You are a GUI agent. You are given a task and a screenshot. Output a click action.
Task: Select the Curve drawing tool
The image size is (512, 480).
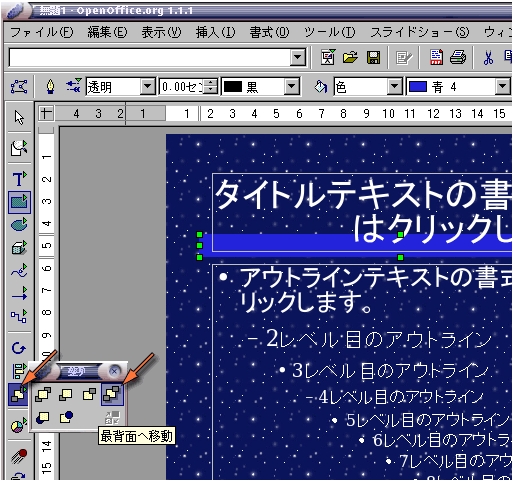(19, 270)
